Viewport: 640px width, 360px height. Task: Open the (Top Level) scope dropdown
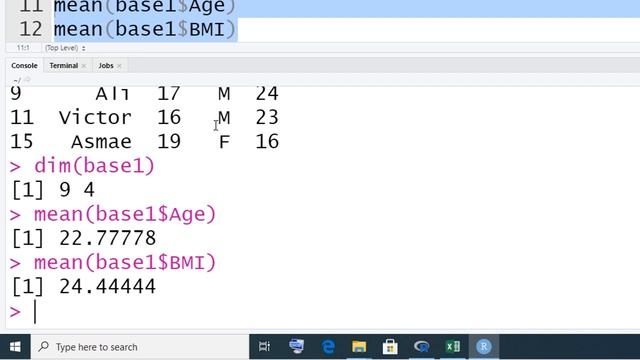[x=65, y=48]
